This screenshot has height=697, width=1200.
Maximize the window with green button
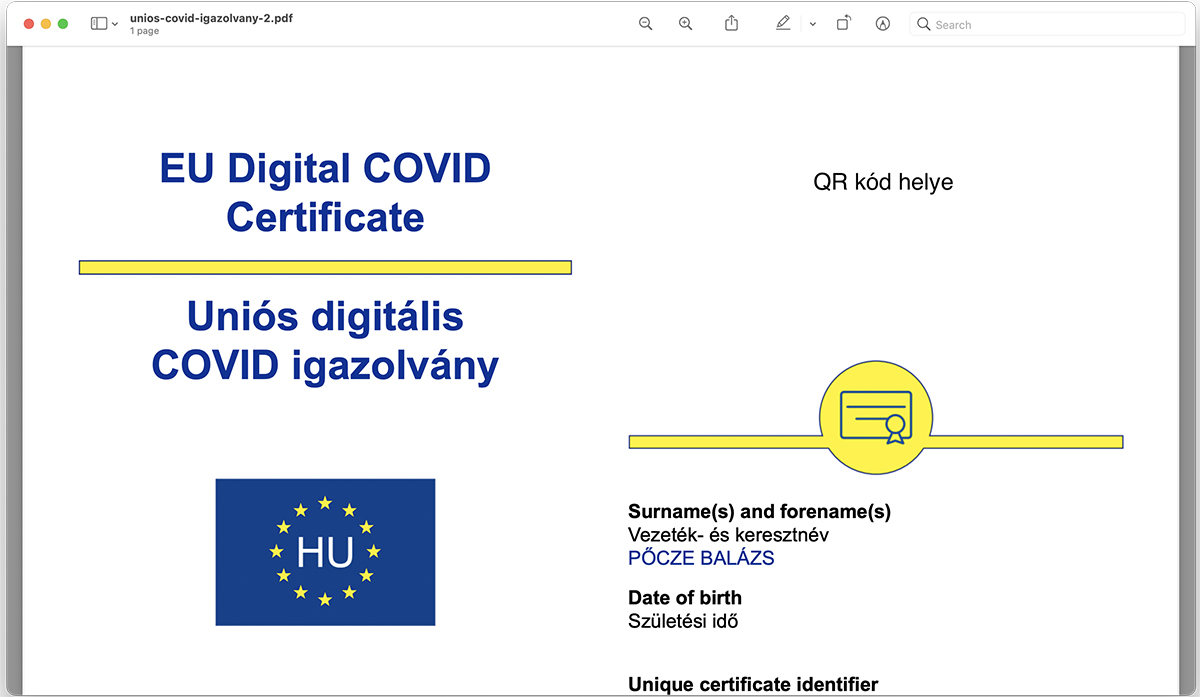[63, 23]
